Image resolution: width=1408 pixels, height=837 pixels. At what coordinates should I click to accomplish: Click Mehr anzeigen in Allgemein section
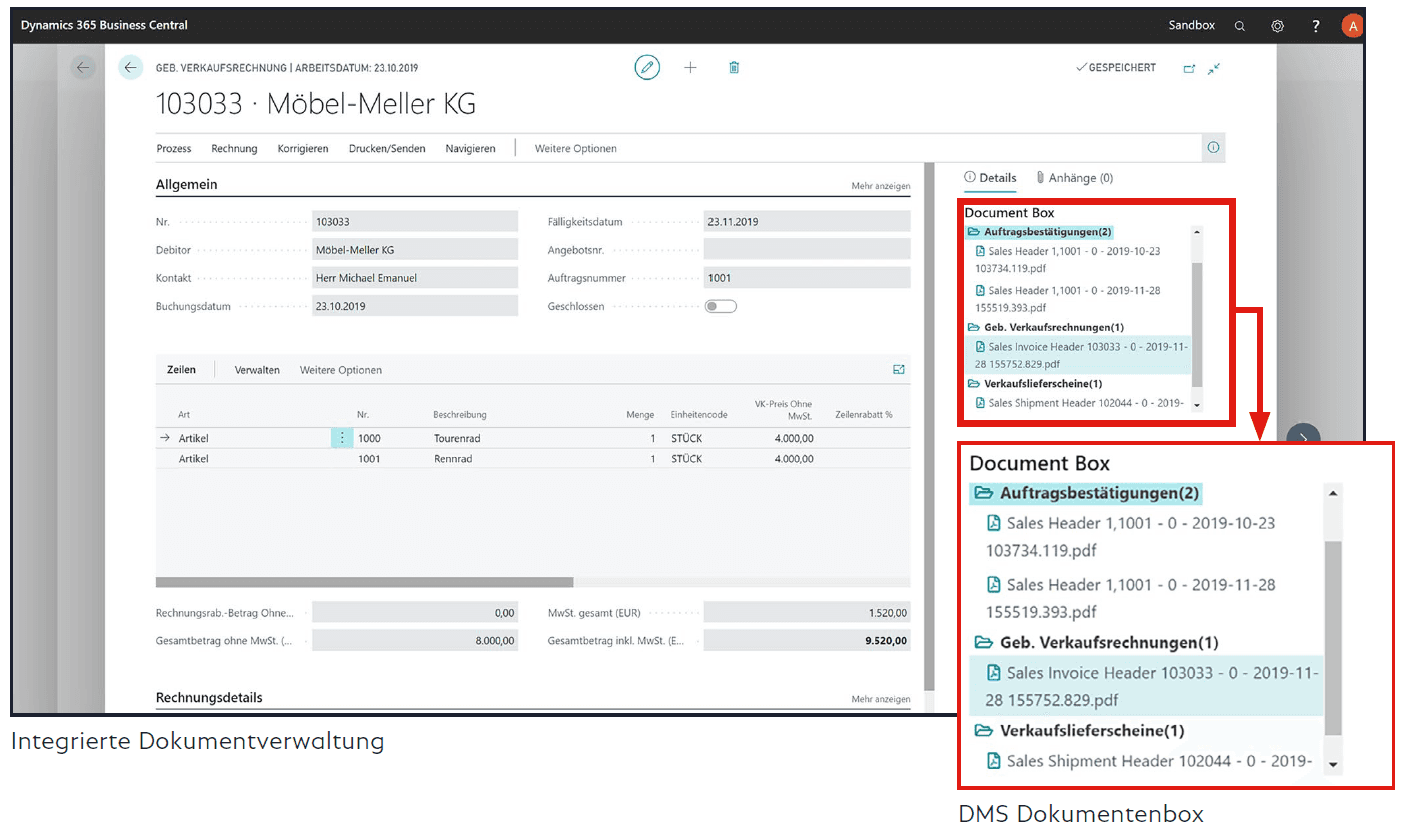click(x=880, y=186)
